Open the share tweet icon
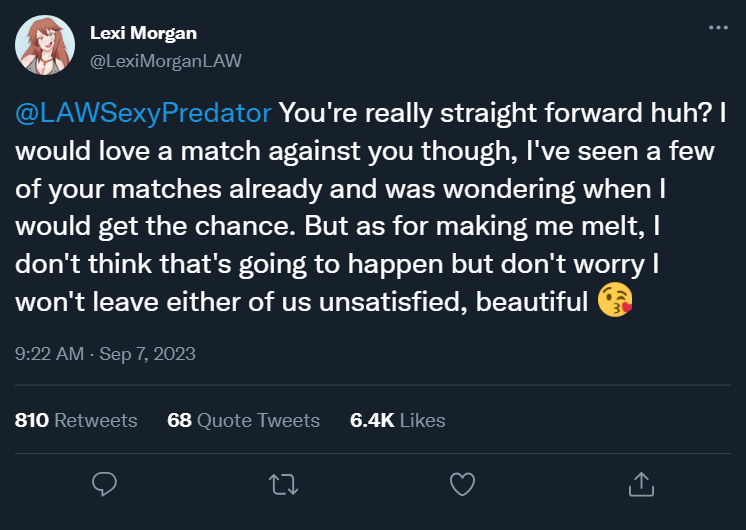The image size is (746, 530). pos(639,484)
